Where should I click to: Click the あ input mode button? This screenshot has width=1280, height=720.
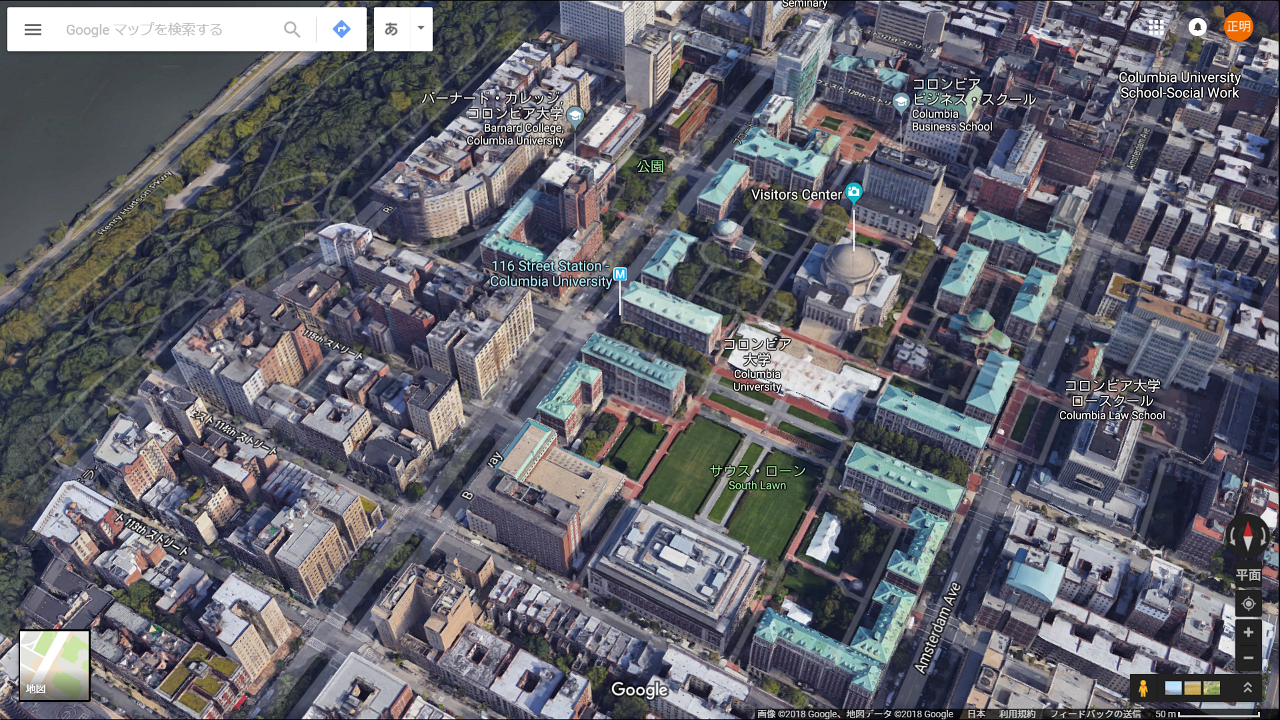pos(391,29)
